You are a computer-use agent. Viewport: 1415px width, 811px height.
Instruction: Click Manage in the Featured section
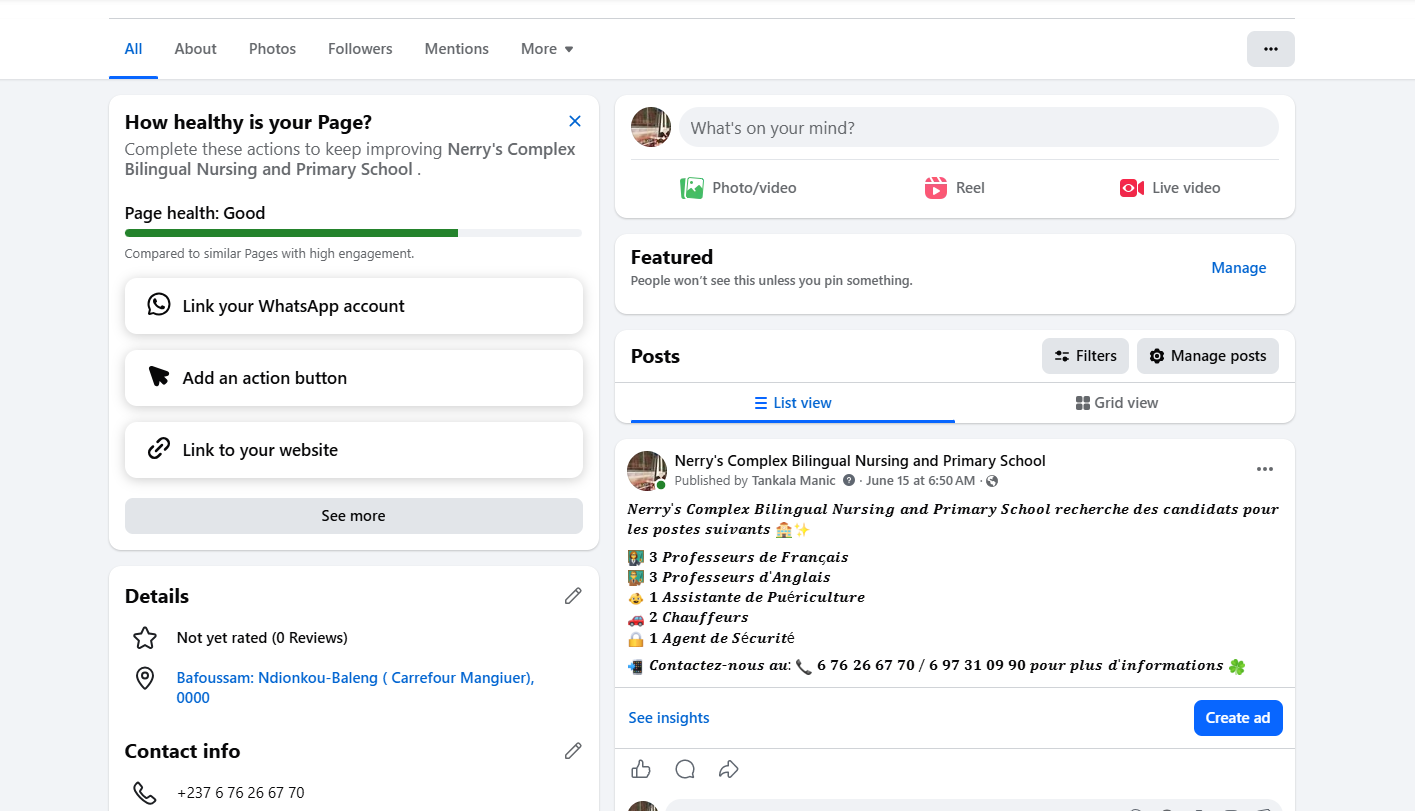point(1238,268)
